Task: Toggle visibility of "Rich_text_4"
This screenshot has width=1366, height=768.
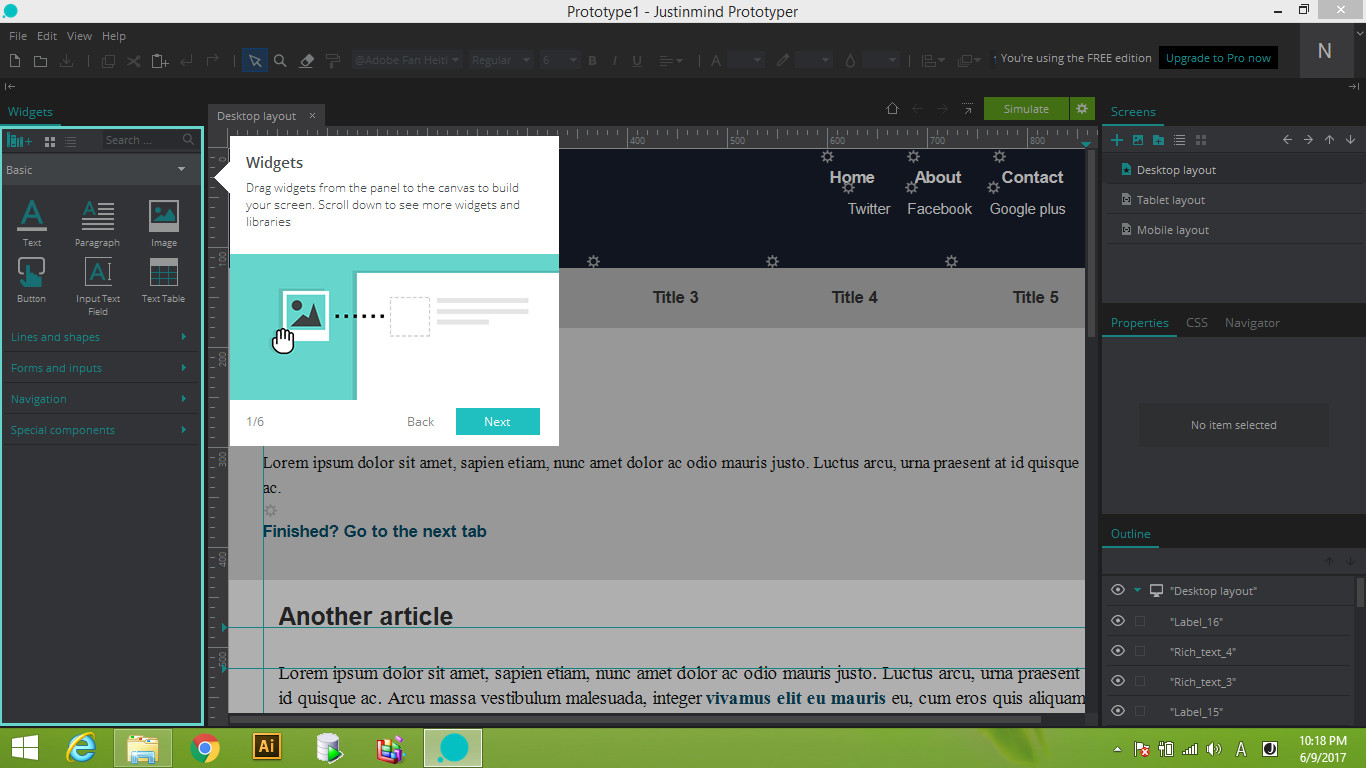Action: tap(1118, 651)
